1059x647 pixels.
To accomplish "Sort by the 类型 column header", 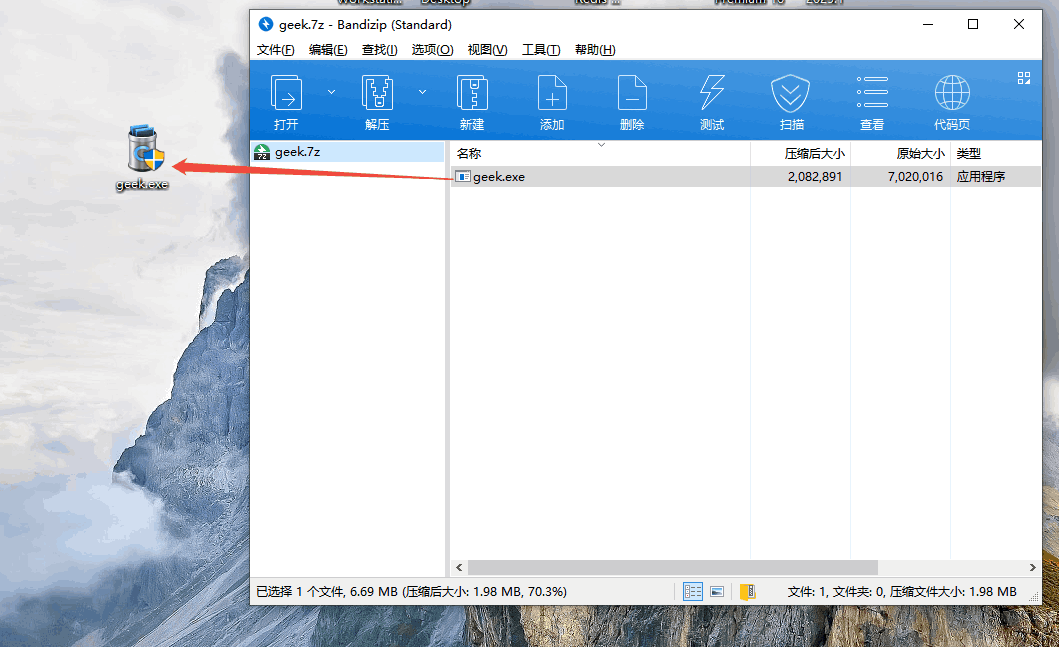I will pyautogui.click(x=996, y=153).
